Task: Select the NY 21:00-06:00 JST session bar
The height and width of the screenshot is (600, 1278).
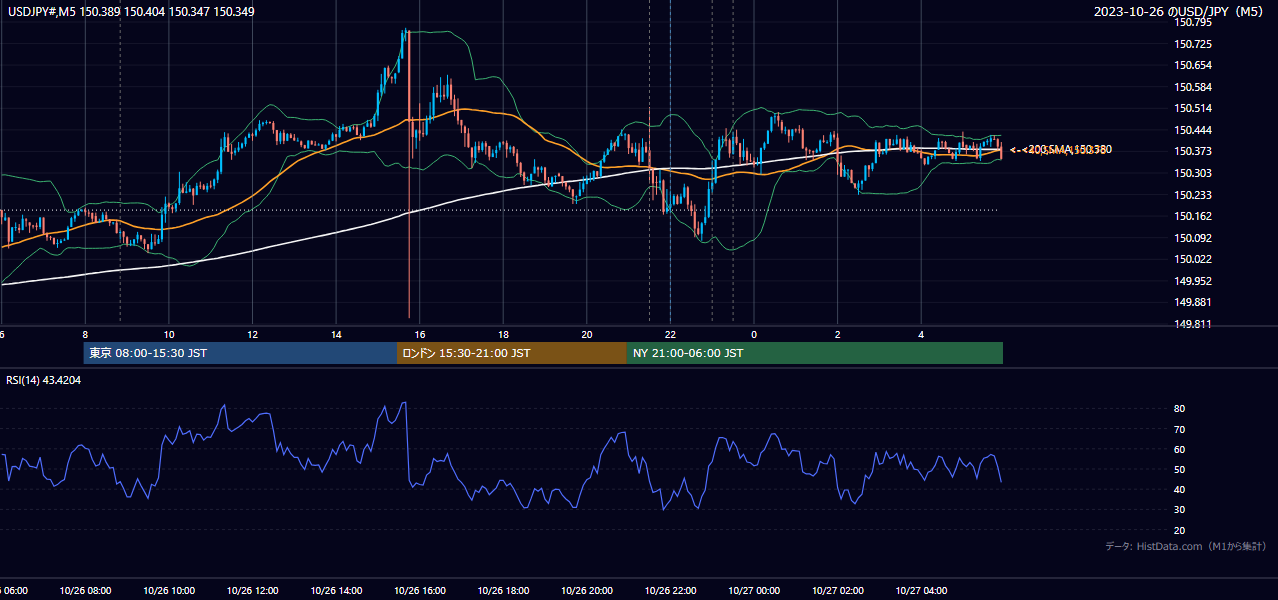Action: tap(815, 353)
